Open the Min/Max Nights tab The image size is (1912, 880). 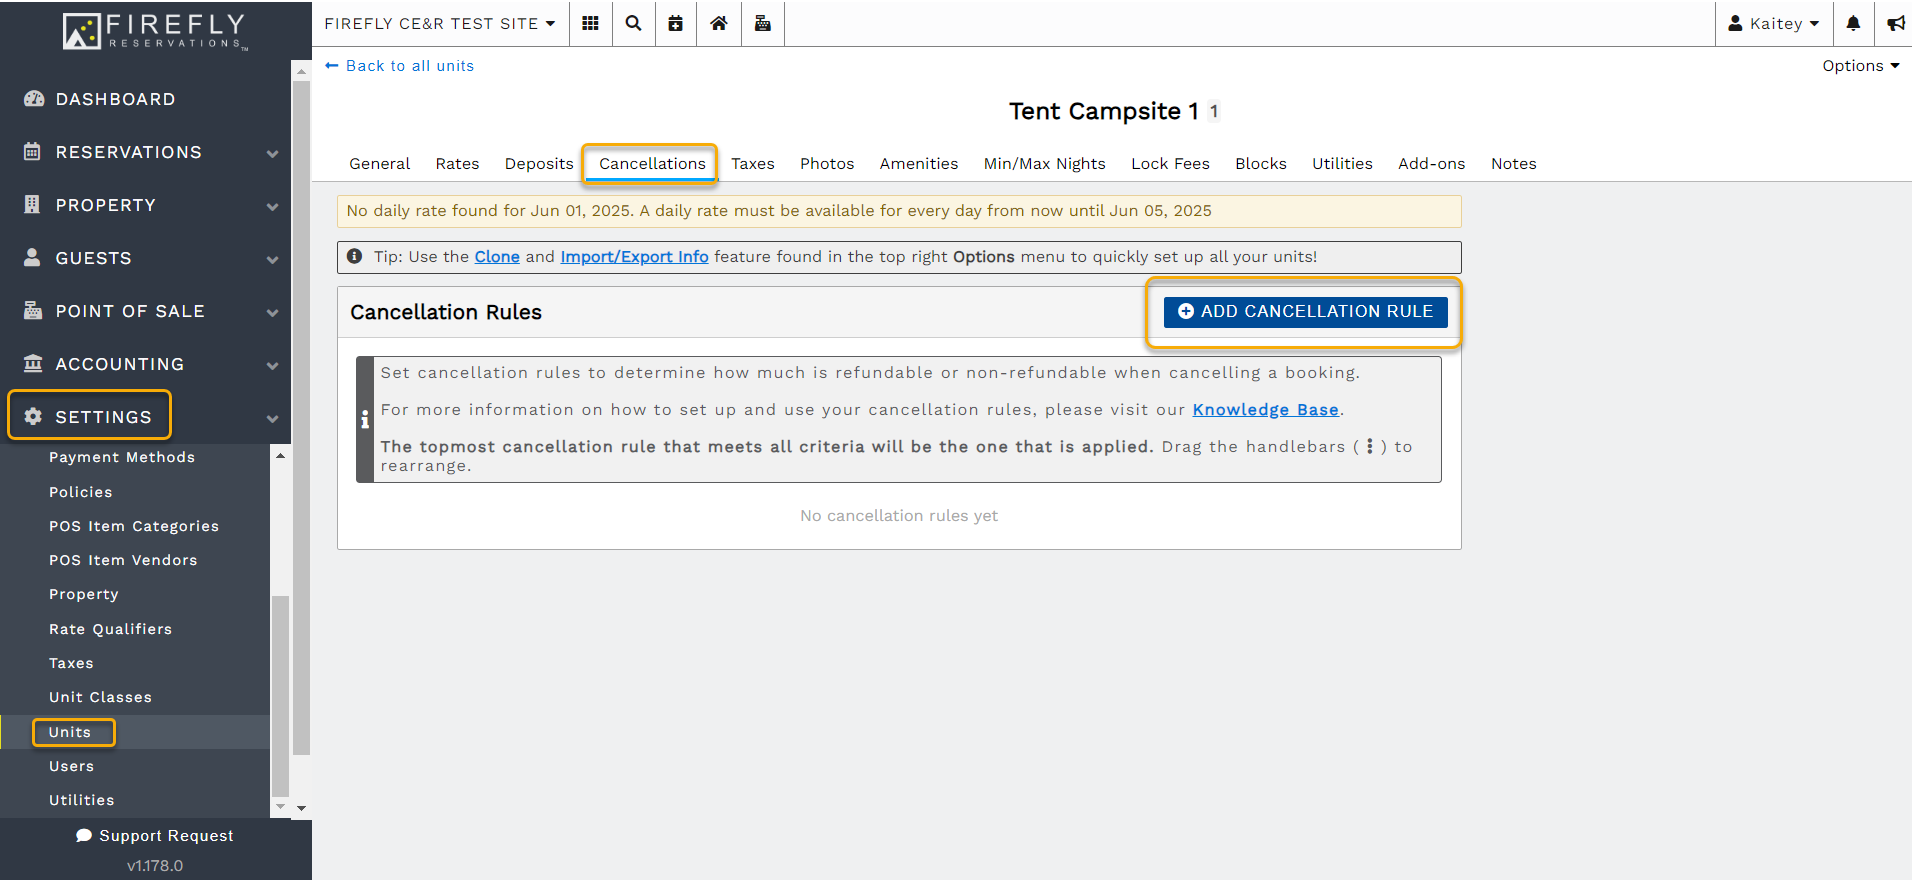pos(1044,164)
